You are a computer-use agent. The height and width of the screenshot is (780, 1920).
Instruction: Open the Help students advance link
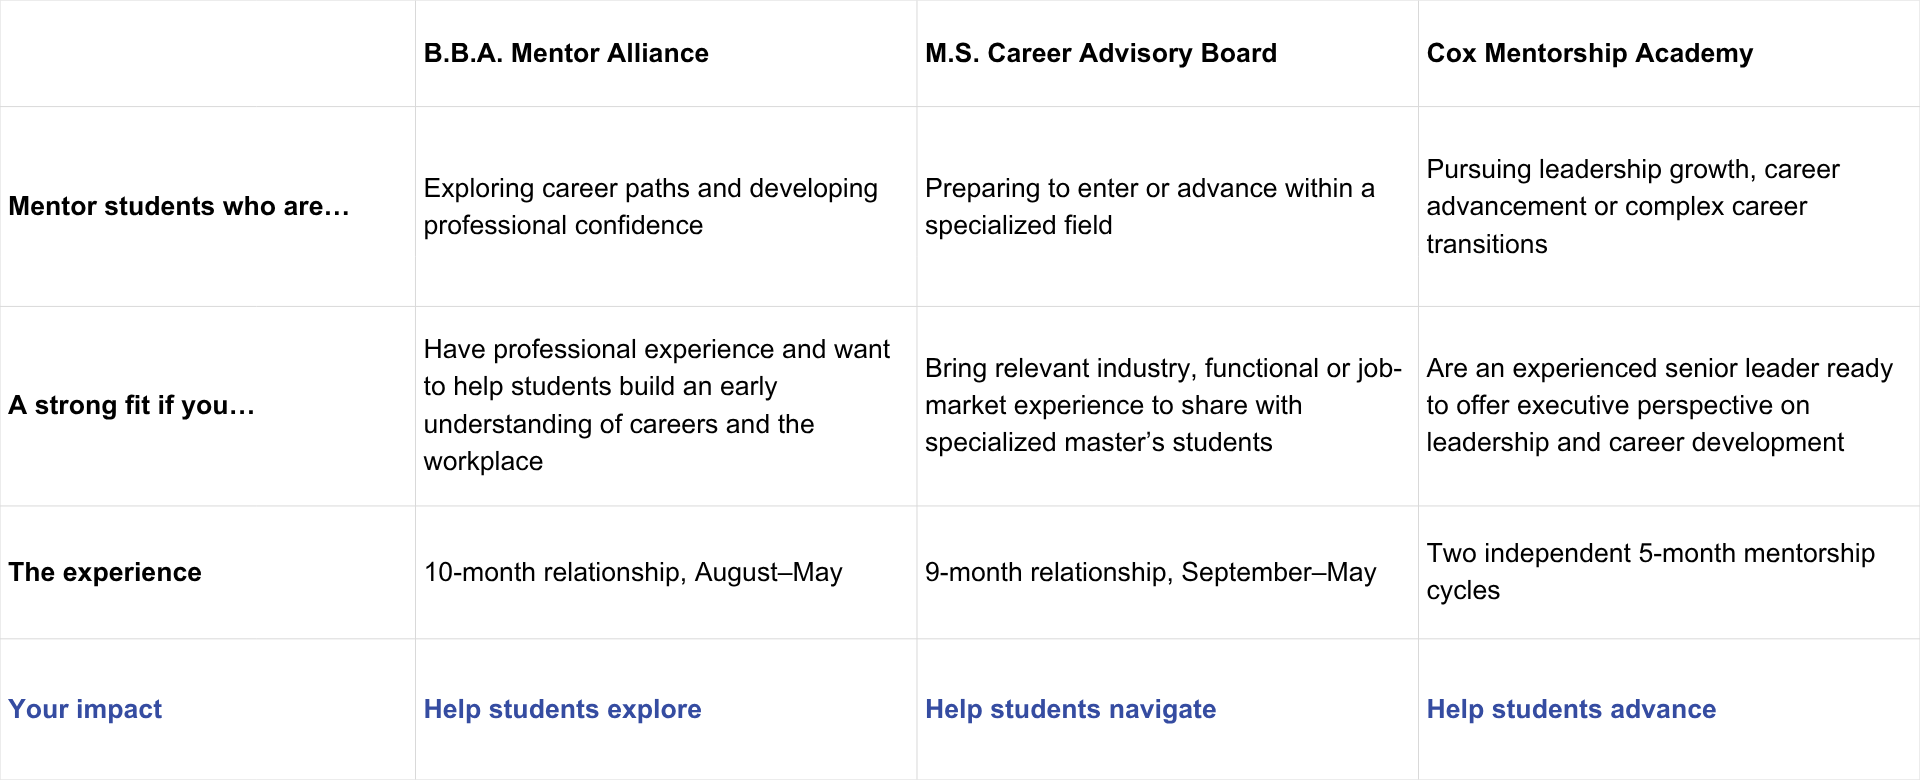(x=1572, y=709)
